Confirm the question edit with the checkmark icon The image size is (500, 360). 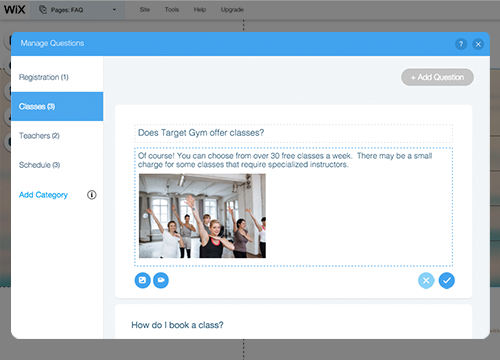(x=447, y=281)
